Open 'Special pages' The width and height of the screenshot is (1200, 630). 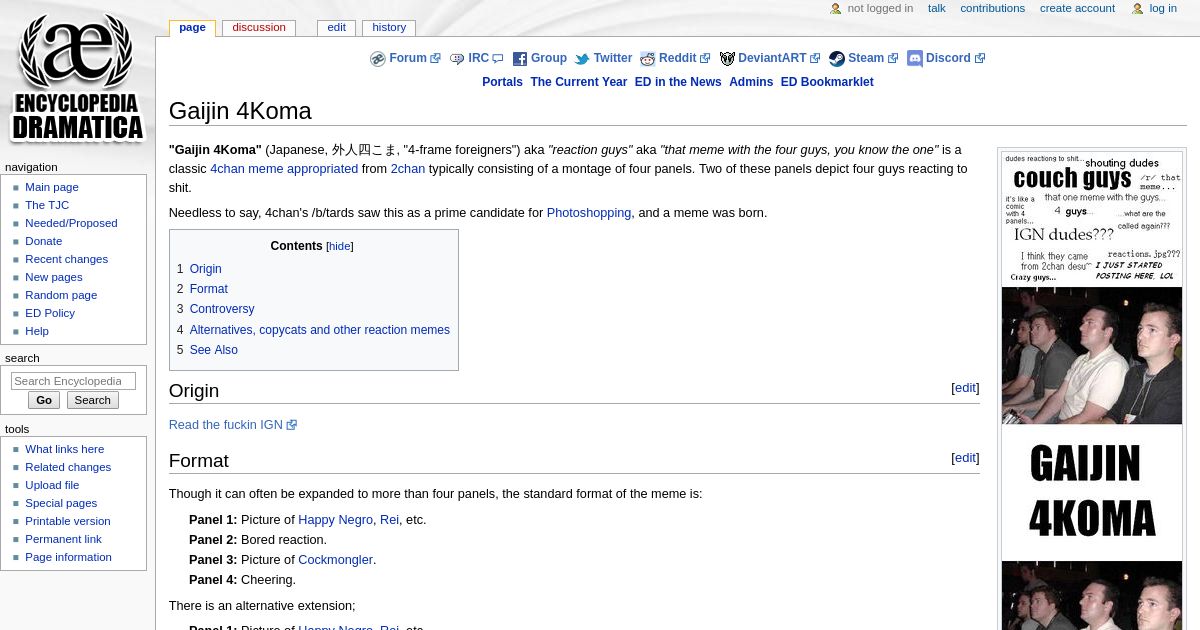point(61,503)
